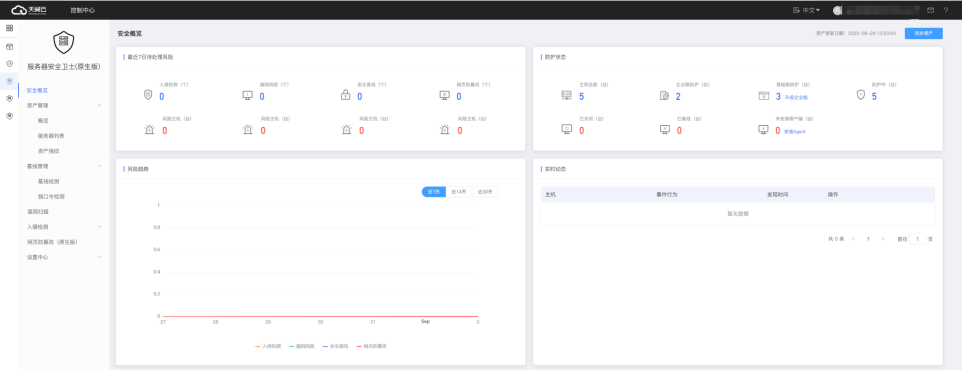Expand the 入侵检测 menu chevron
This screenshot has height=371, width=963.
point(99,227)
